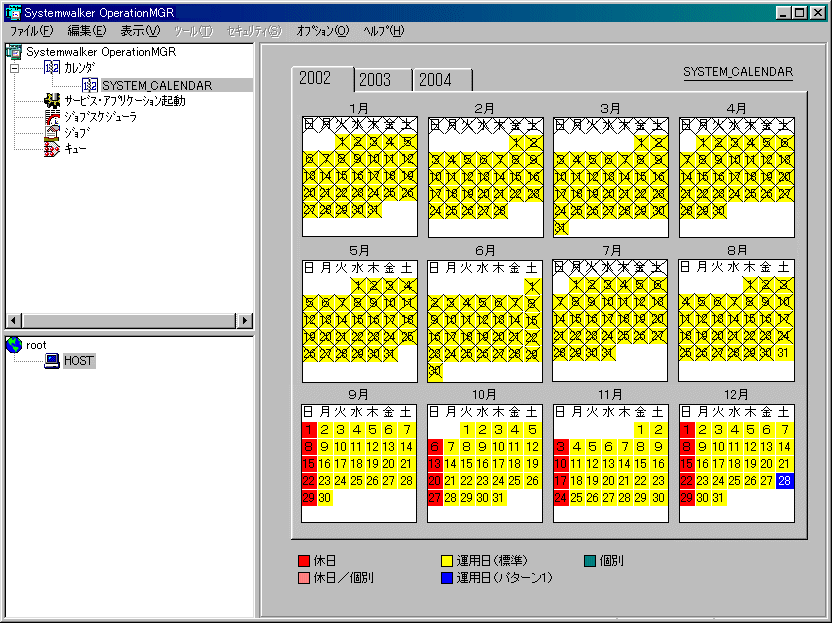Viewport: 832px width, 623px height.
Task: Click the 個別 legend label
Action: coord(611,561)
